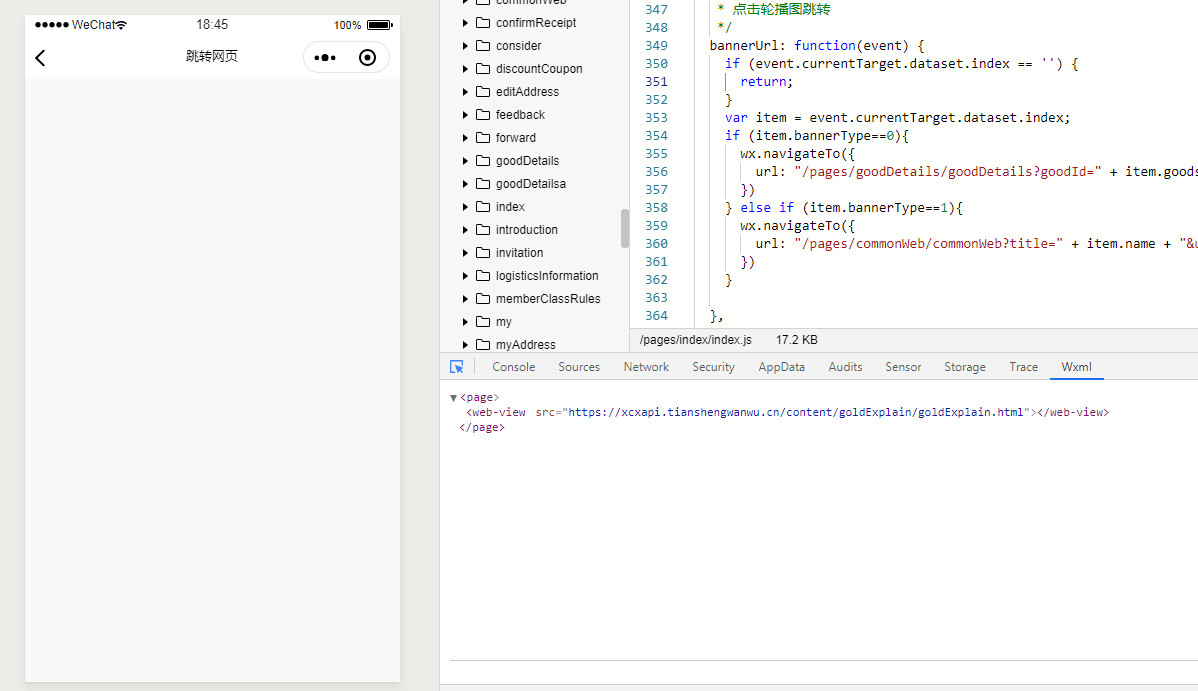Click the feedback folder icon
The width and height of the screenshot is (1198, 691).
click(483, 115)
